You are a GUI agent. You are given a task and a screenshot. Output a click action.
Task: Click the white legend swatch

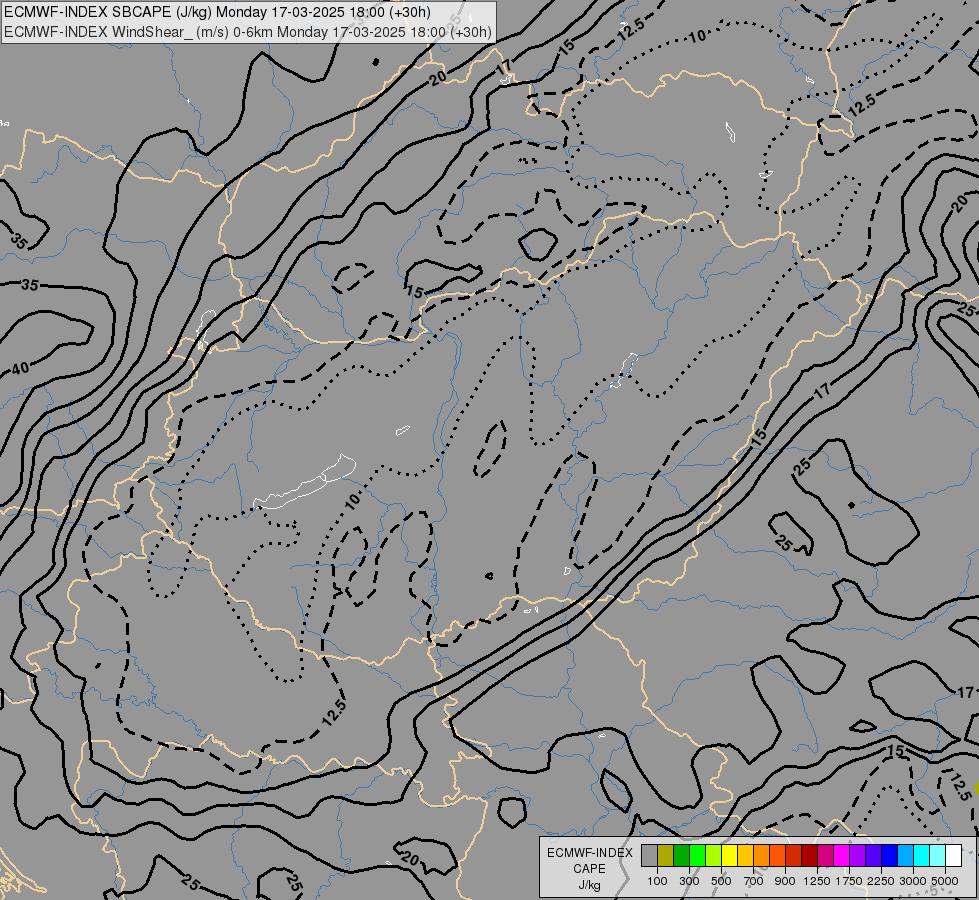[953, 855]
